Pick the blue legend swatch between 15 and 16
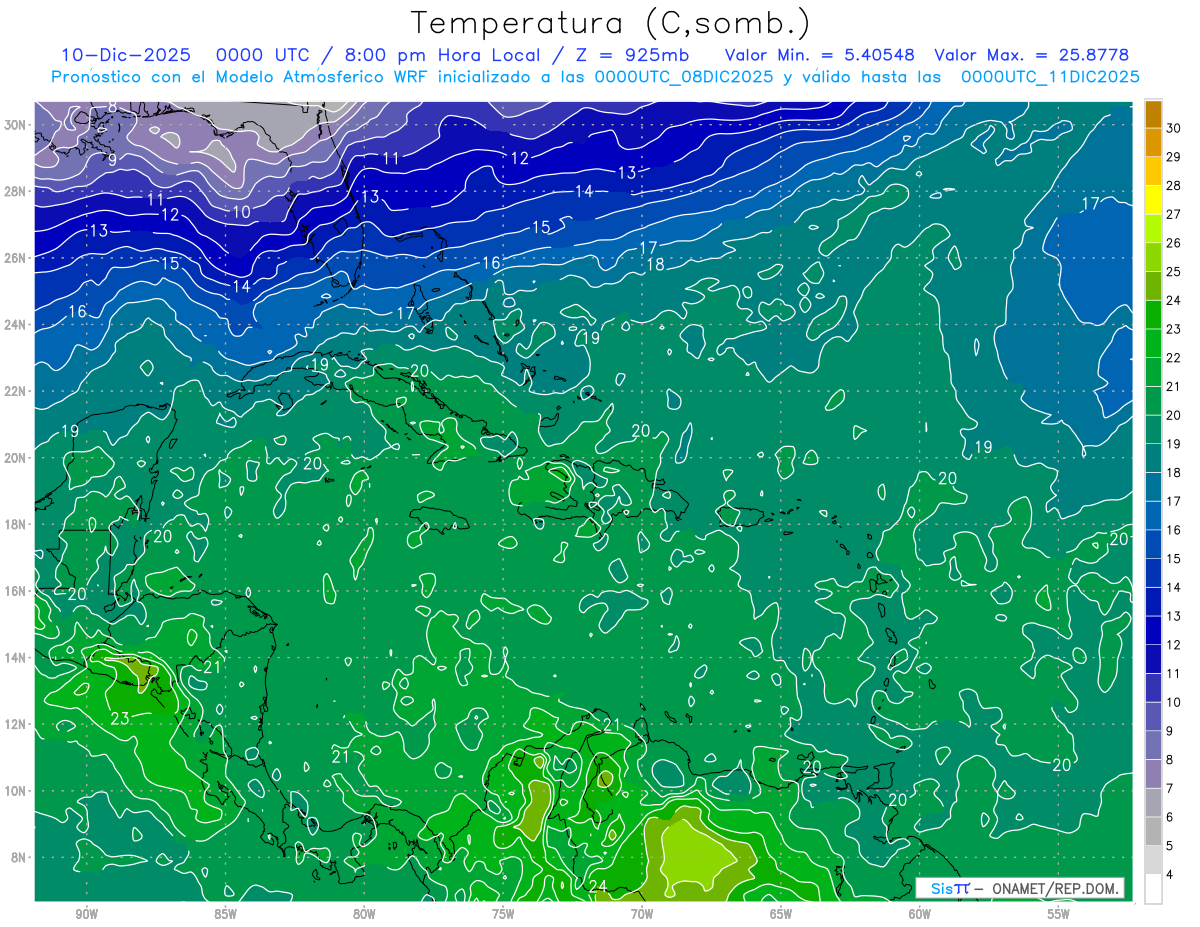1200x927 pixels. [1153, 544]
